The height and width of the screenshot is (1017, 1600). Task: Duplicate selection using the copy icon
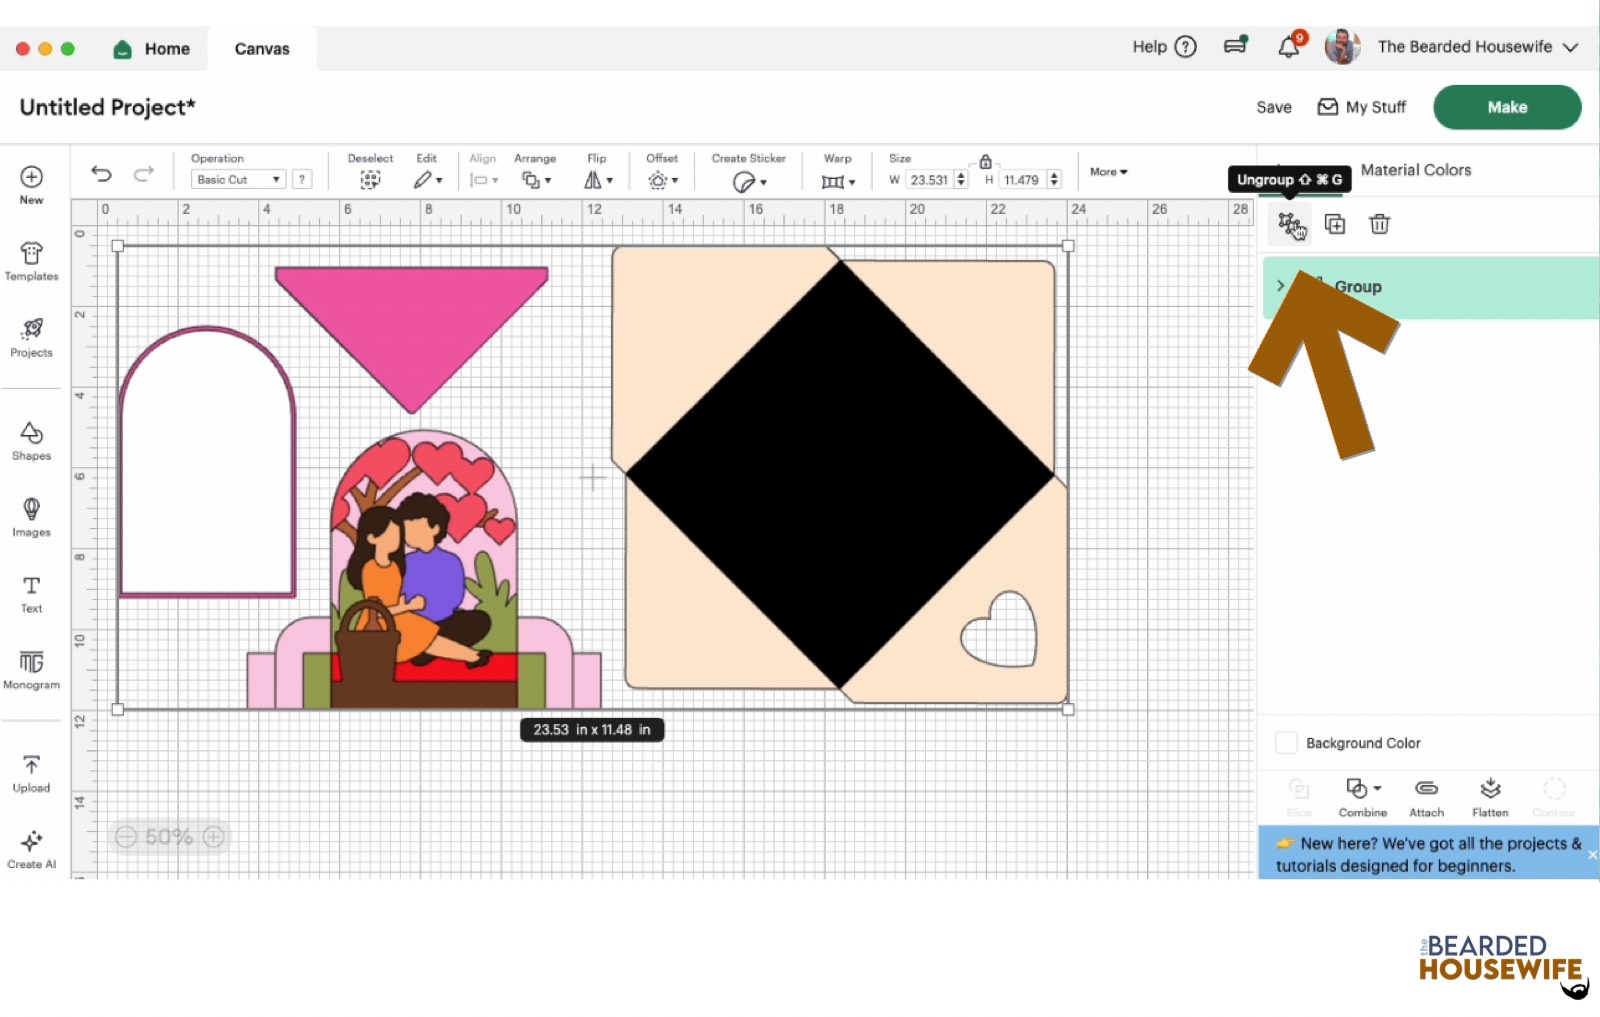(1335, 224)
